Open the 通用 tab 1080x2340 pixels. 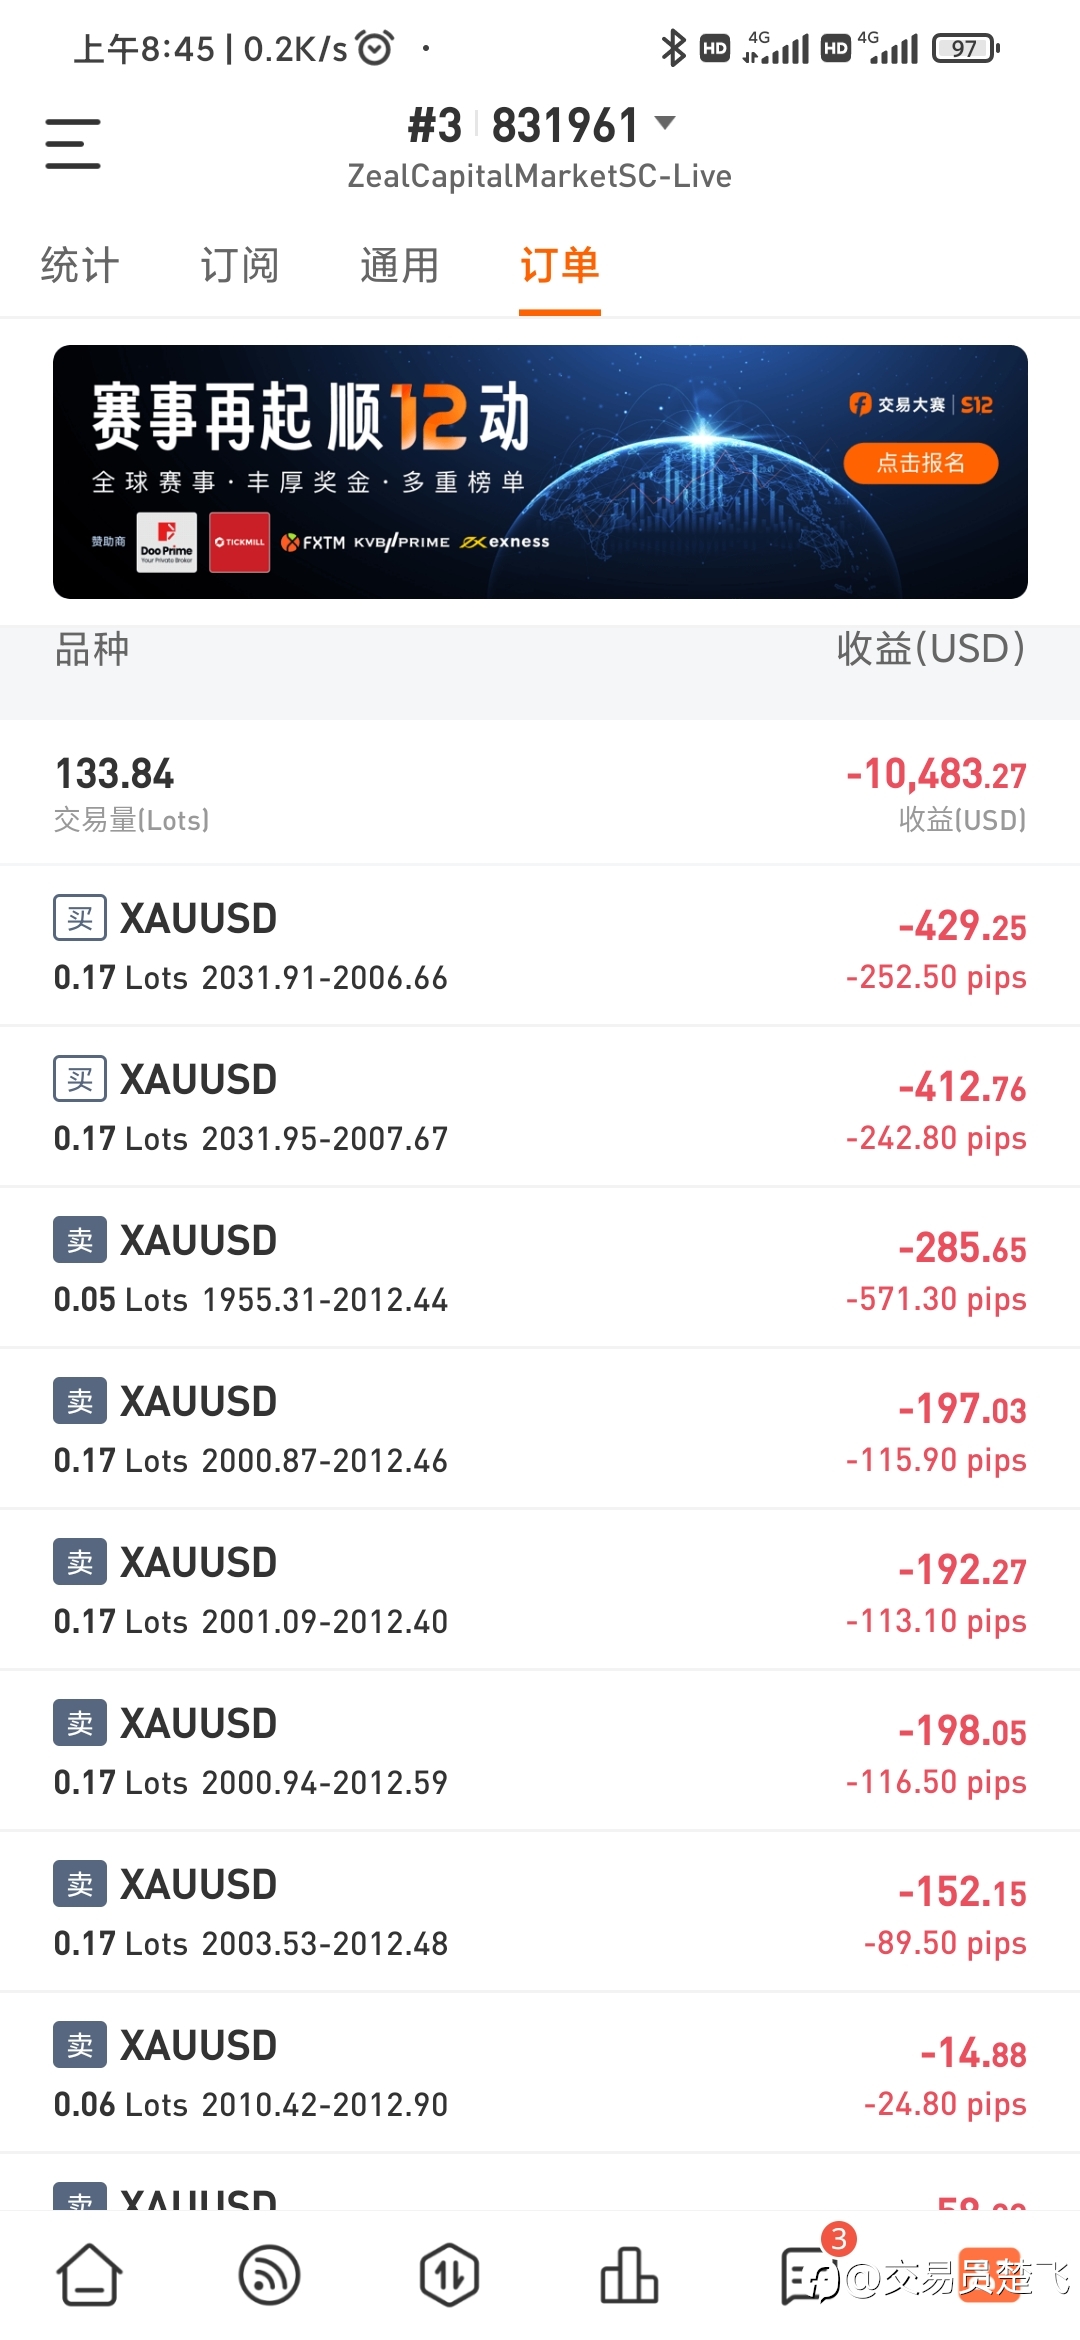(x=400, y=266)
